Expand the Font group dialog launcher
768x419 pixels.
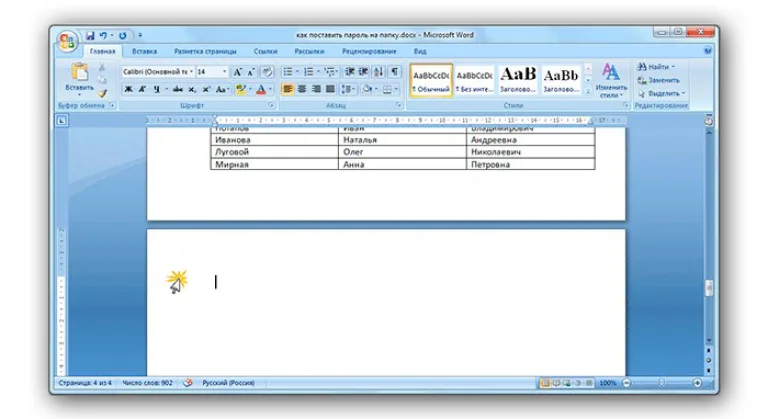click(x=271, y=105)
